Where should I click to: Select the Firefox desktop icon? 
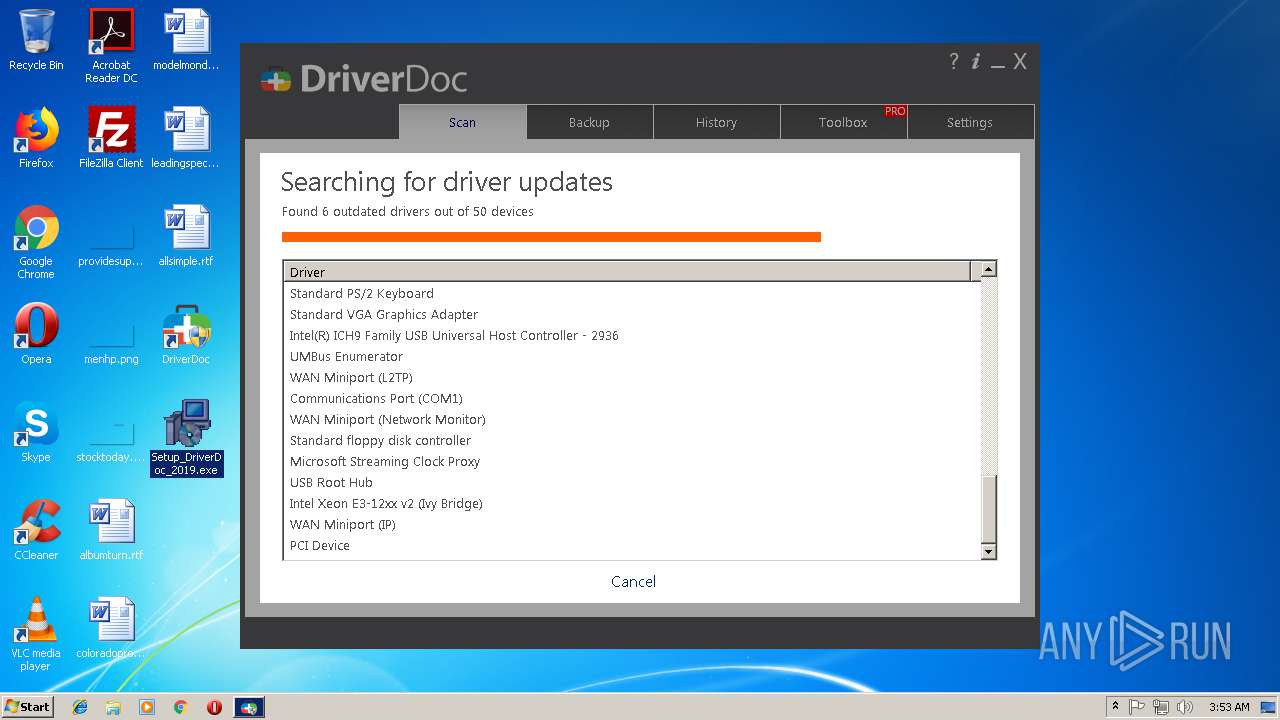point(36,138)
